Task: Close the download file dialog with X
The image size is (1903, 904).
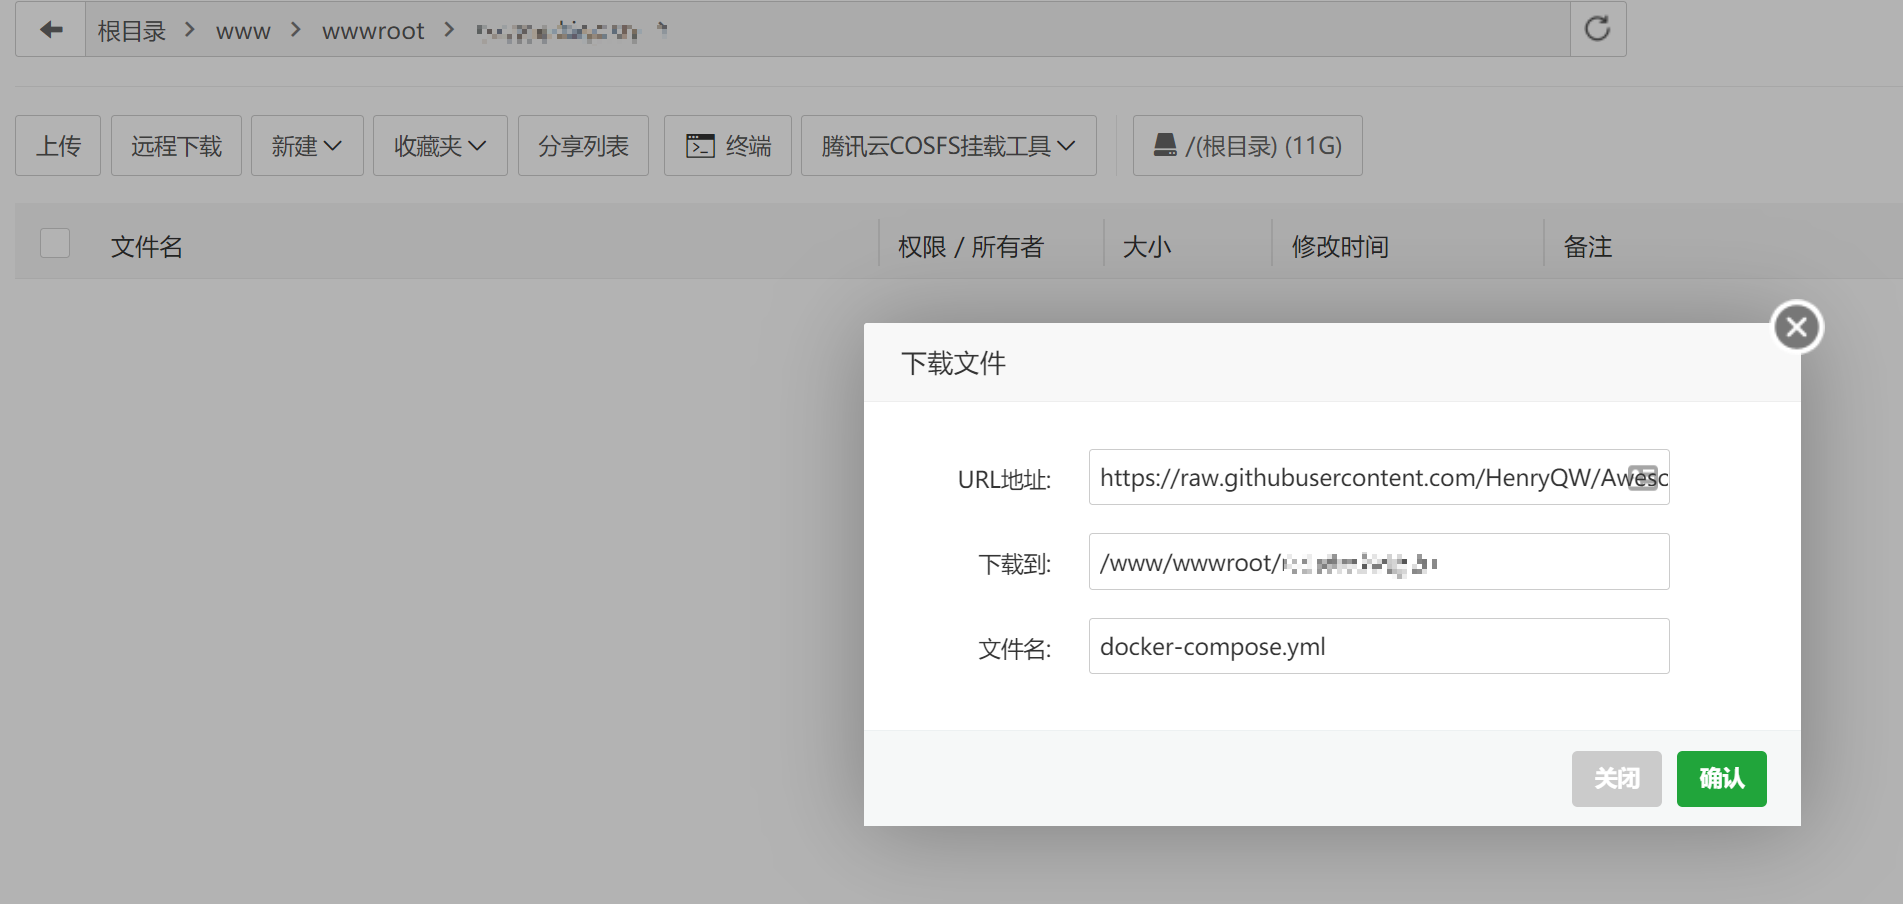Action: [1797, 327]
